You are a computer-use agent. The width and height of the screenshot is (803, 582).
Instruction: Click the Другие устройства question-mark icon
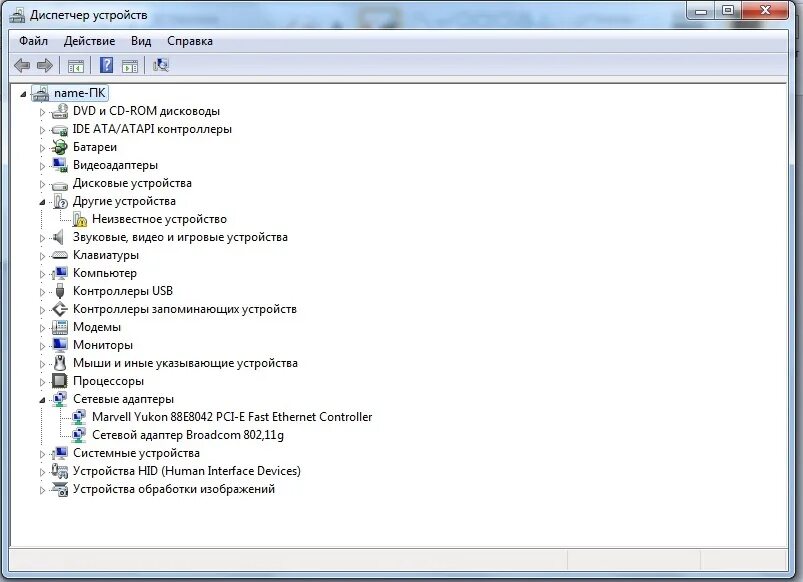60,201
